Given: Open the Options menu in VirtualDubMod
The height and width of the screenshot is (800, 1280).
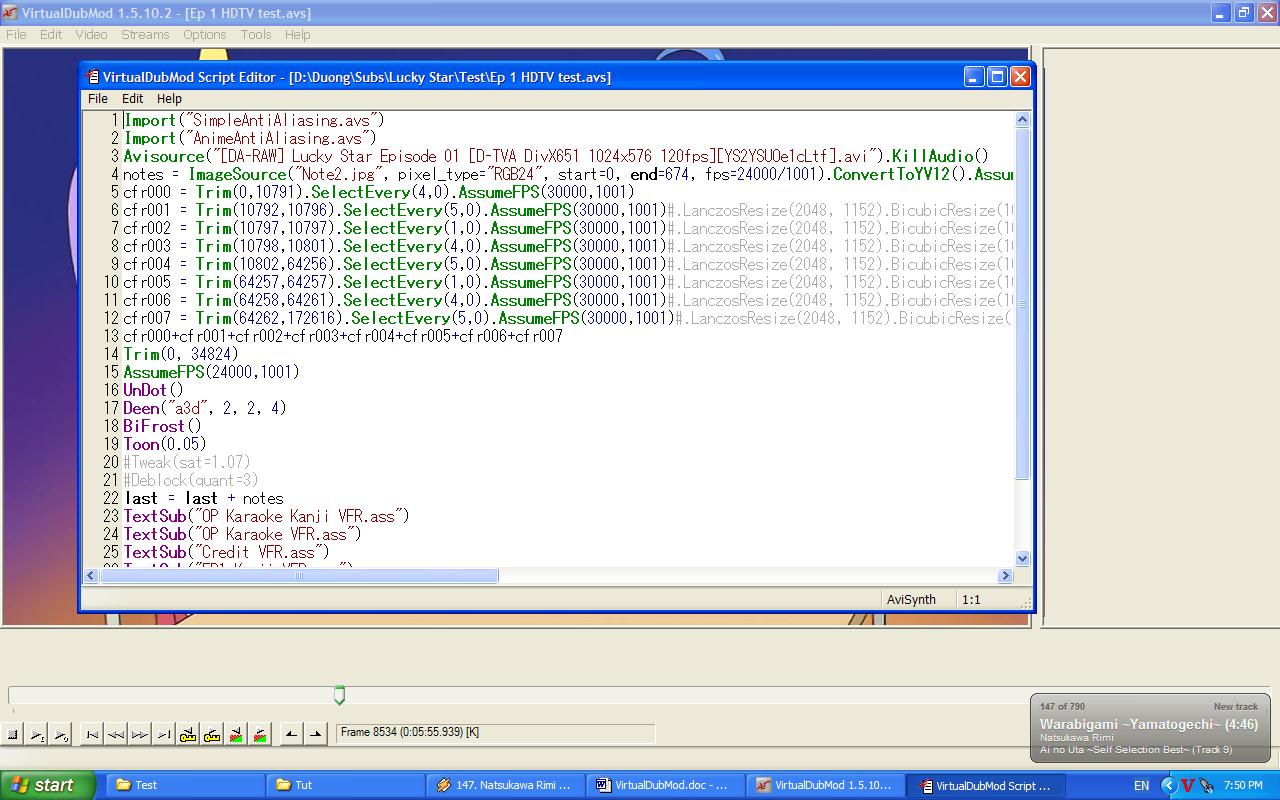Looking at the screenshot, I should [204, 34].
